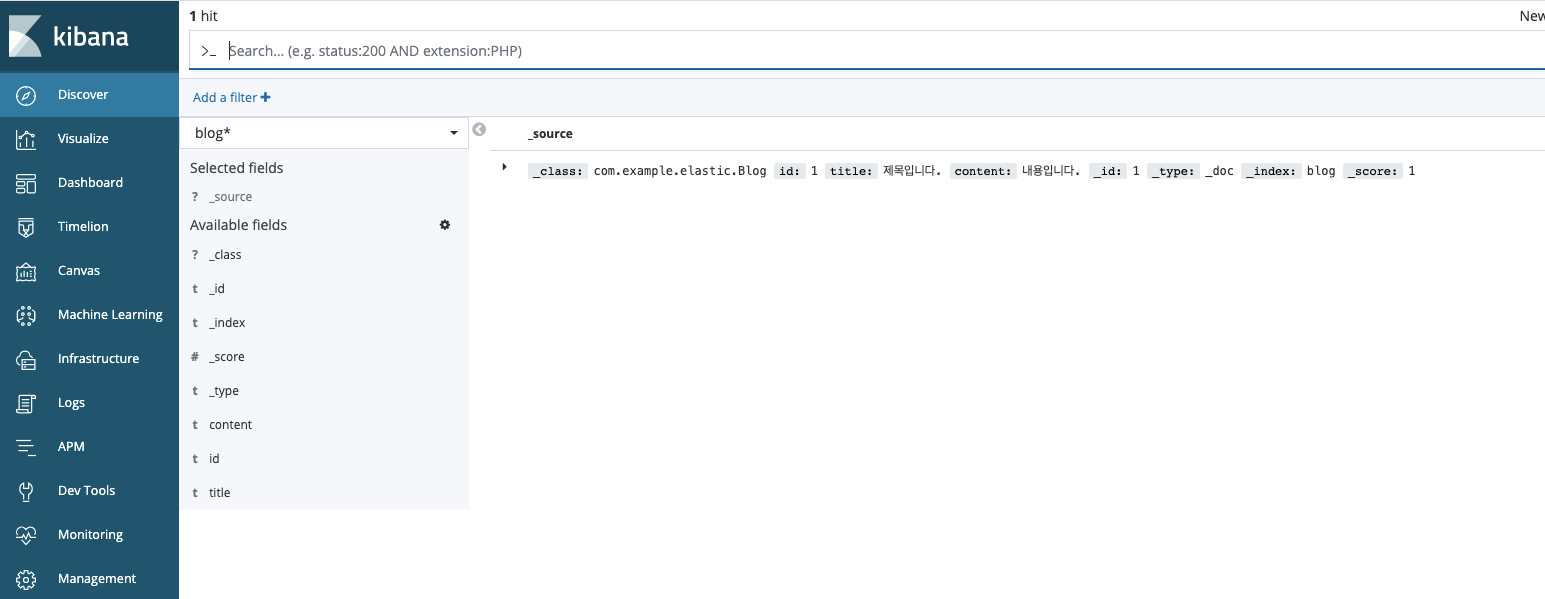The height and width of the screenshot is (599, 1545).
Task: Click the Kibana logo
Action: point(69,36)
